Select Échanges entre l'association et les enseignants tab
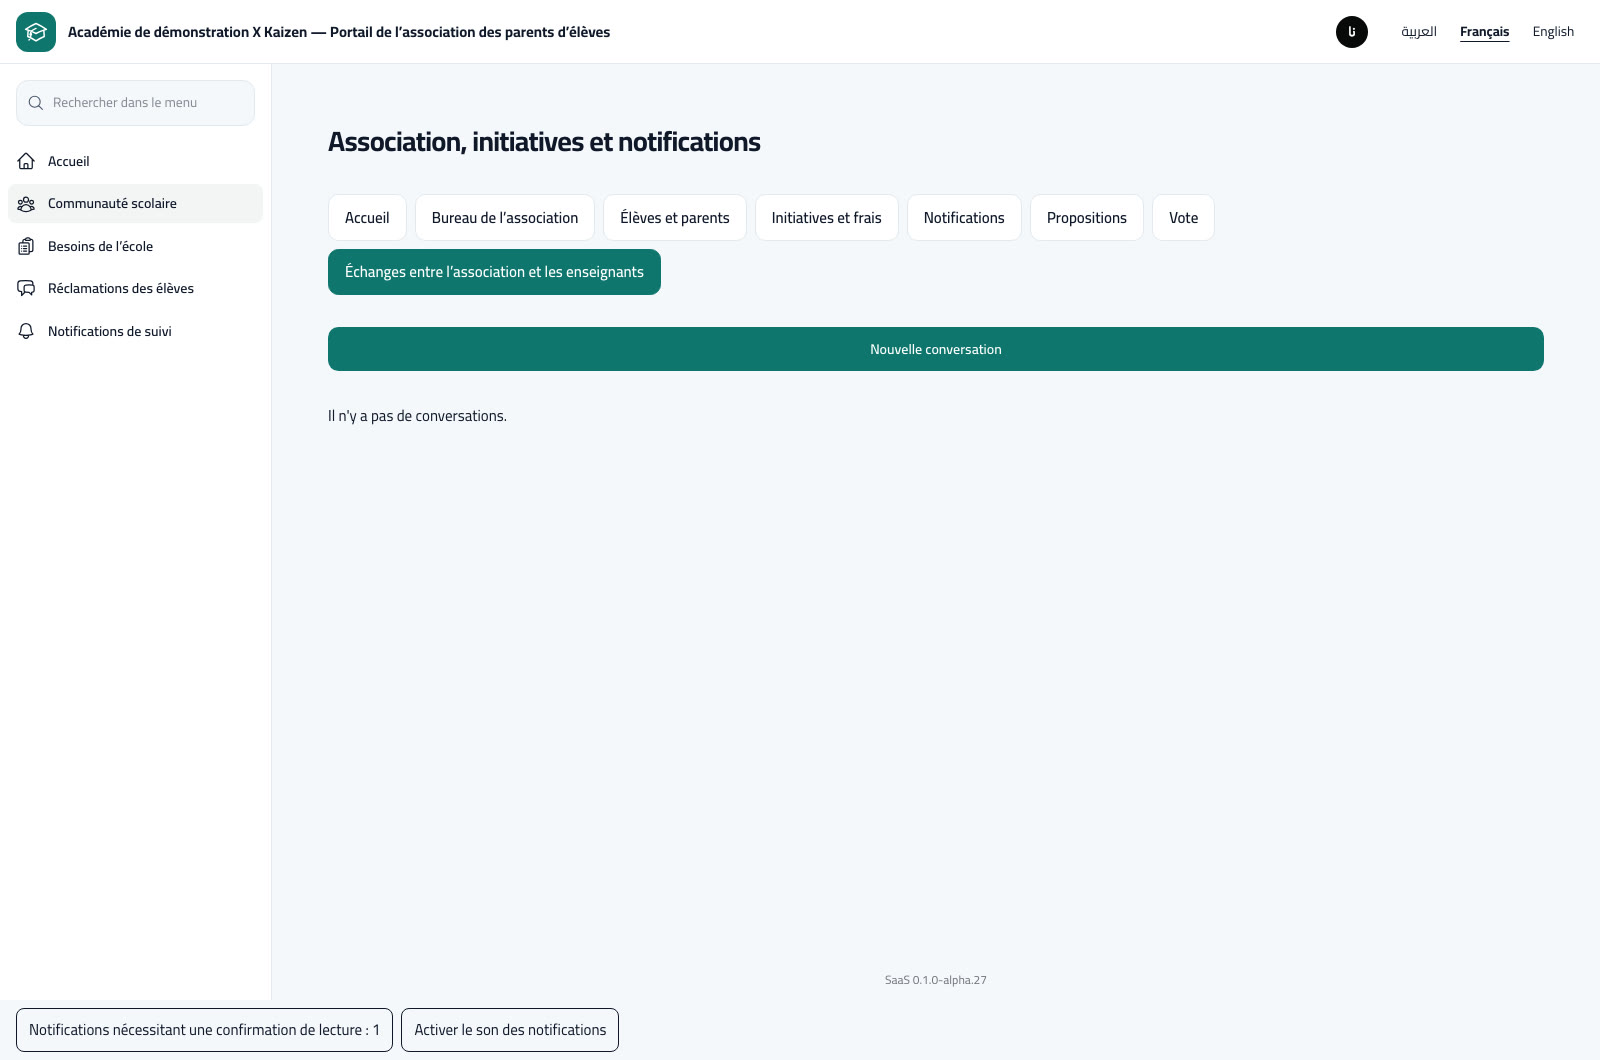 coord(494,272)
